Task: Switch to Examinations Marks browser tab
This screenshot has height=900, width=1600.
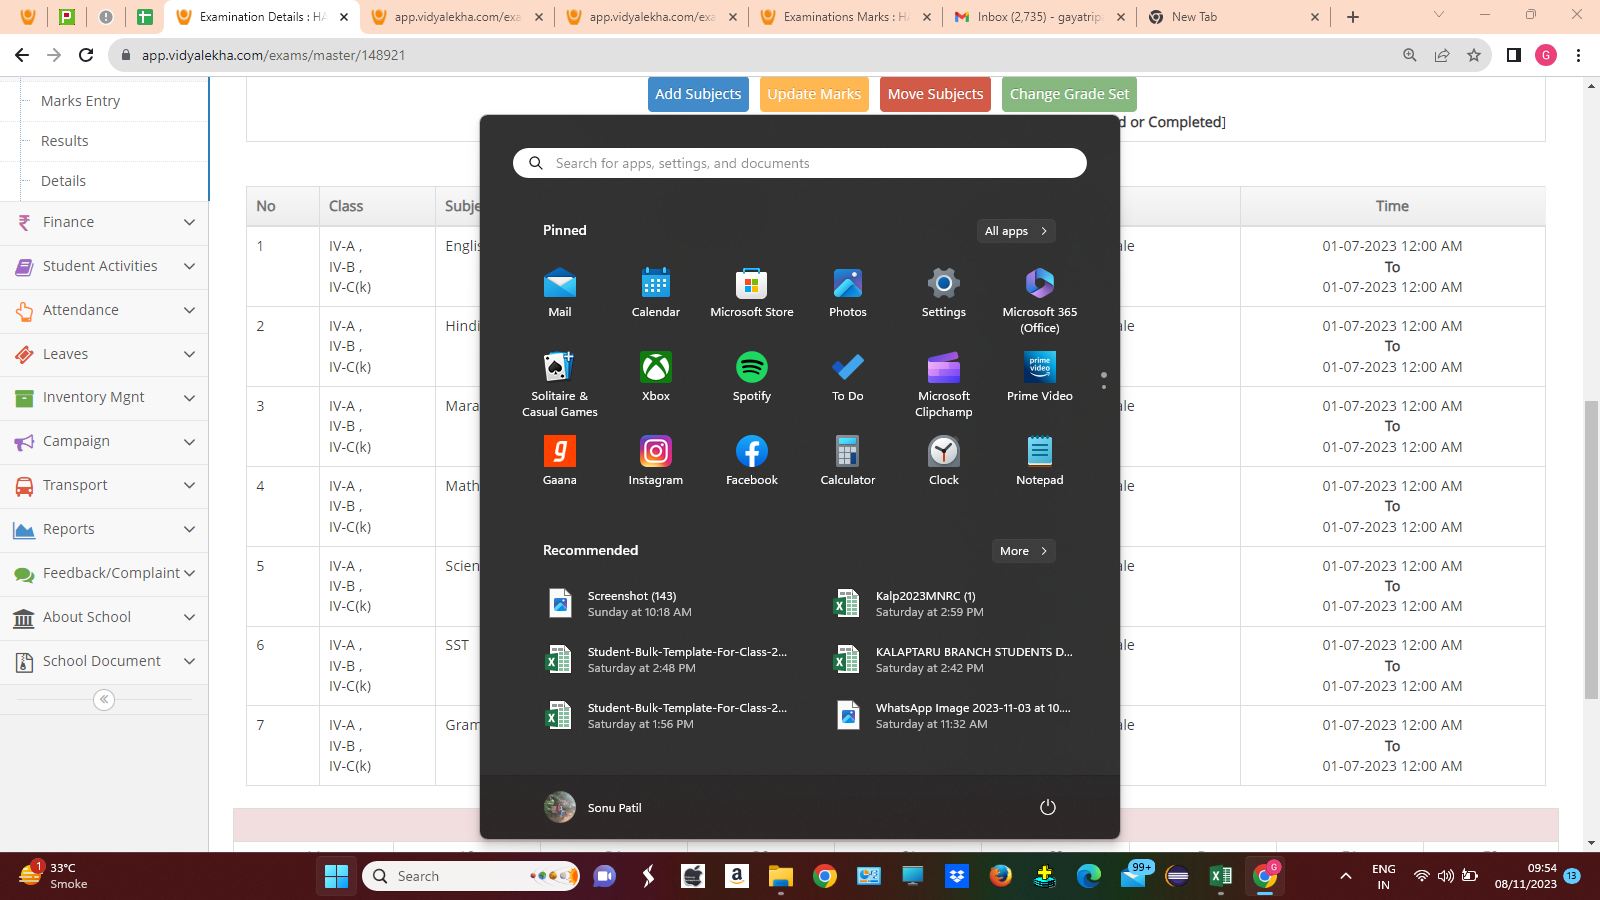Action: (845, 17)
